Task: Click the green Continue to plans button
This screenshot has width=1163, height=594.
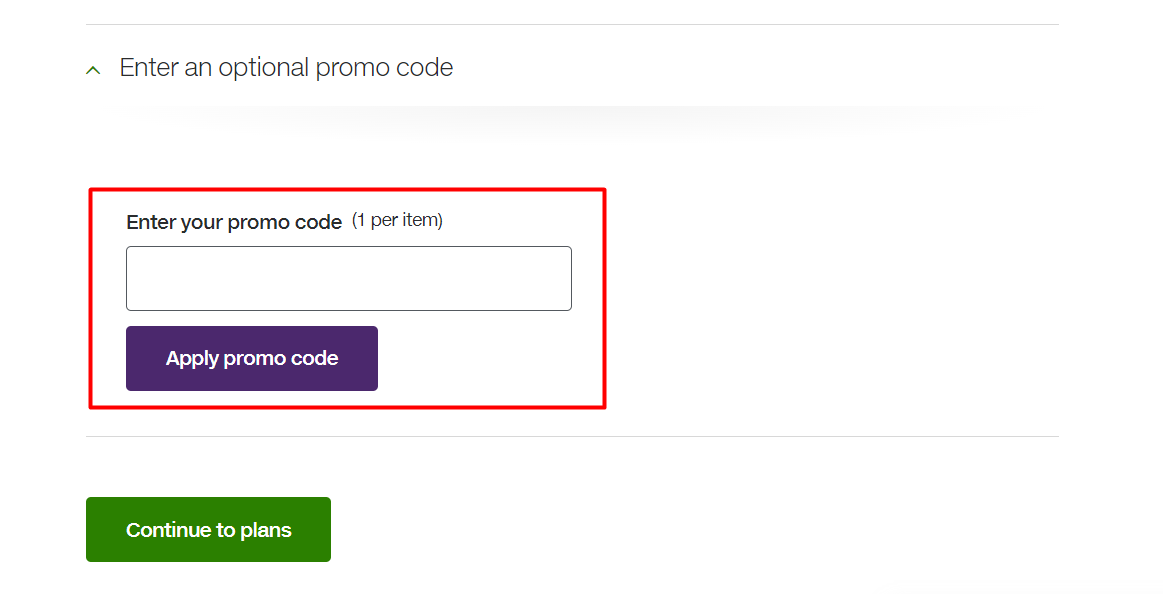Action: point(208,529)
